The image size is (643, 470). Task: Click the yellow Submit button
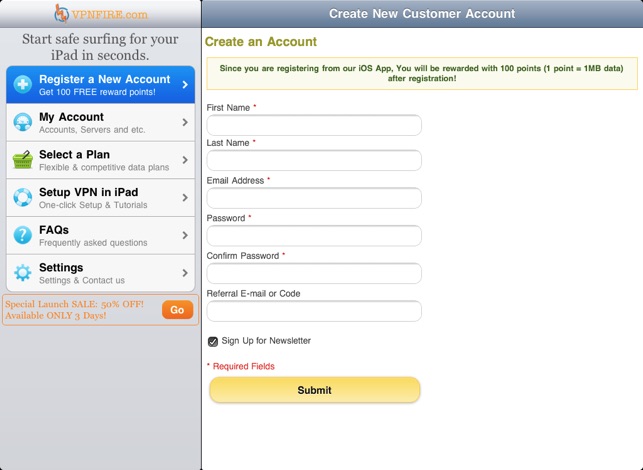pos(315,390)
